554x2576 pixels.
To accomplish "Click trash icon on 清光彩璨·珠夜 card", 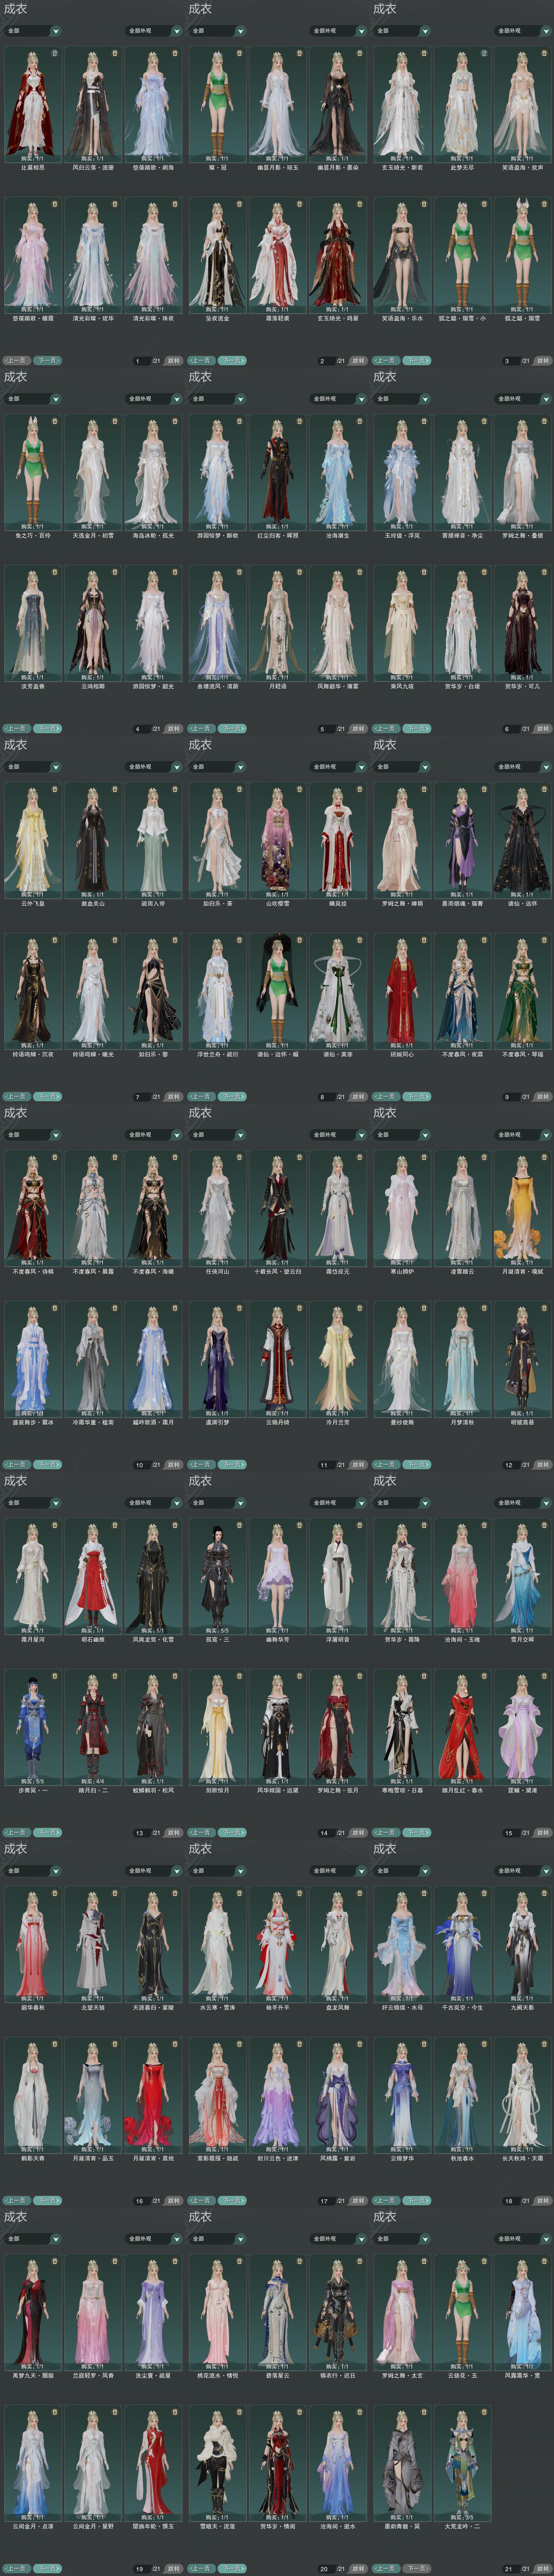I will 175,204.
